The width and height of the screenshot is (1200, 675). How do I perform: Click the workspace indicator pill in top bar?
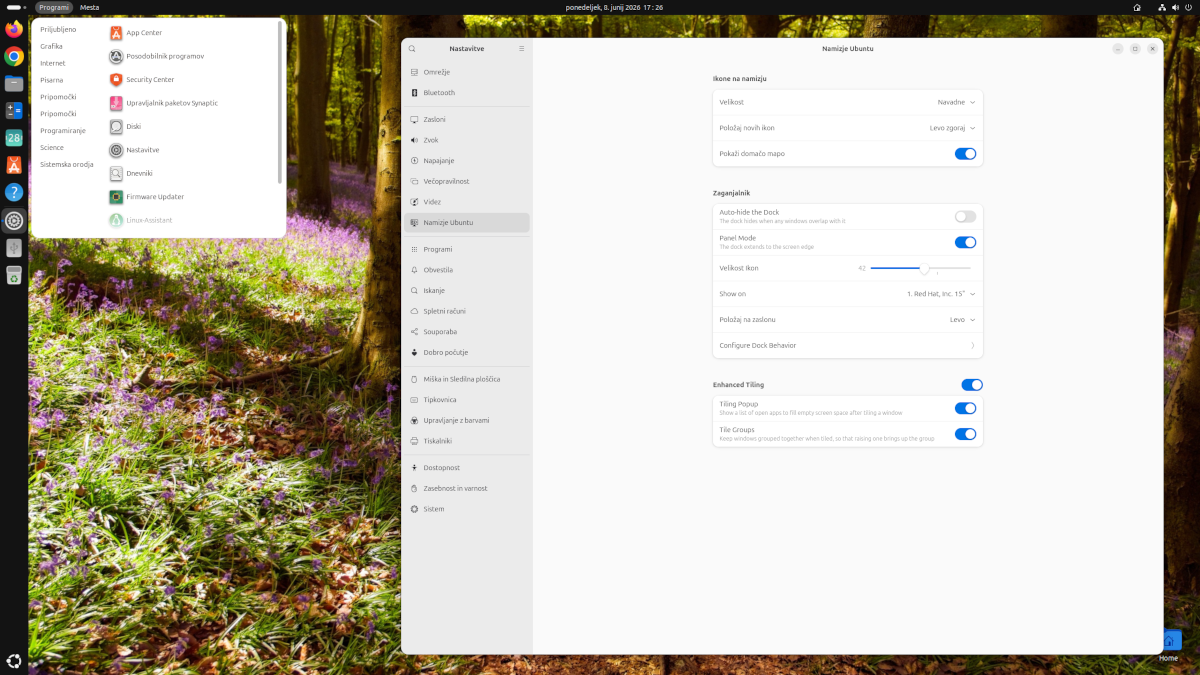click(16, 7)
